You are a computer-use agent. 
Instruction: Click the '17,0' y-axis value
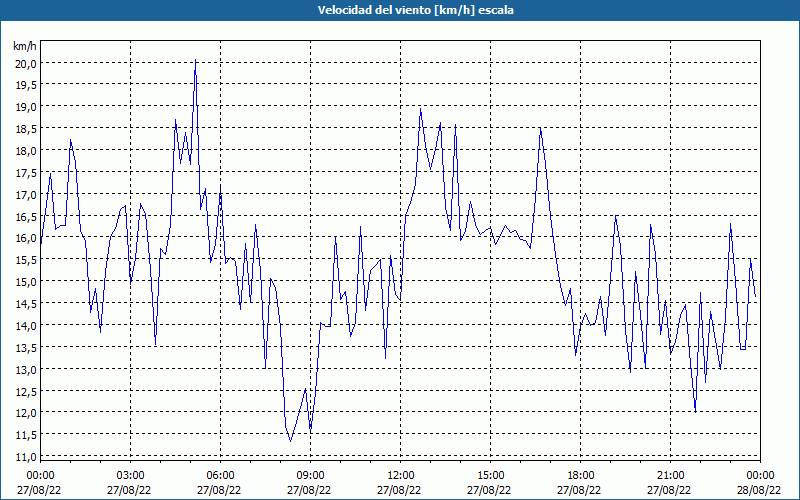[26, 195]
